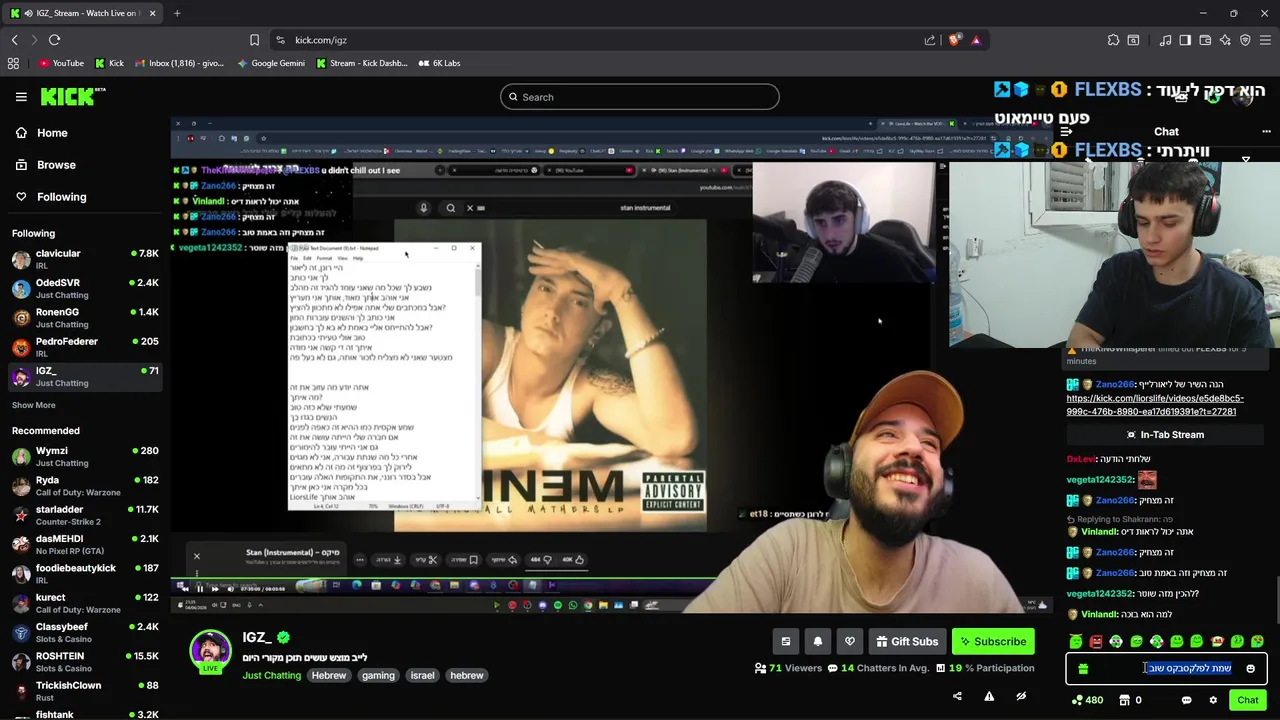1280x720 pixels.
Task: Open the PedroFederer channel
Action: coord(85,347)
